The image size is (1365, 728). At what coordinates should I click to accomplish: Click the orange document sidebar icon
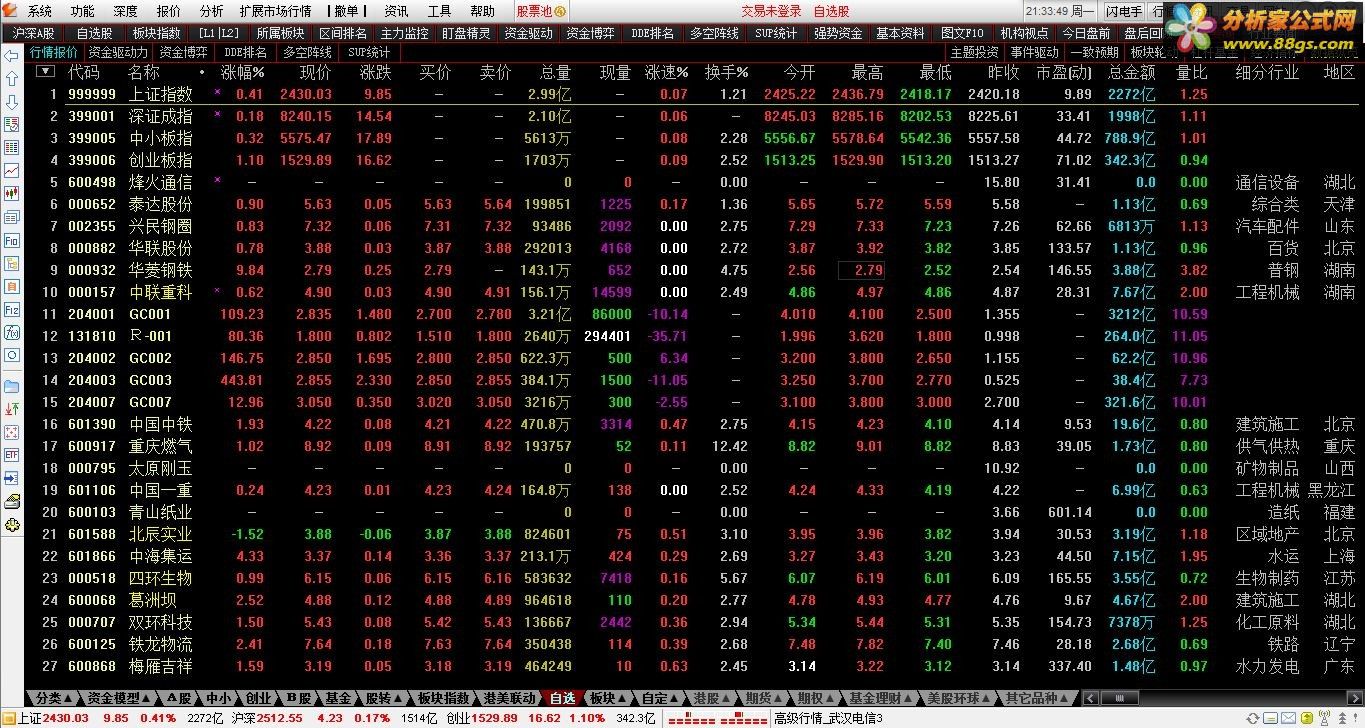pos(11,287)
